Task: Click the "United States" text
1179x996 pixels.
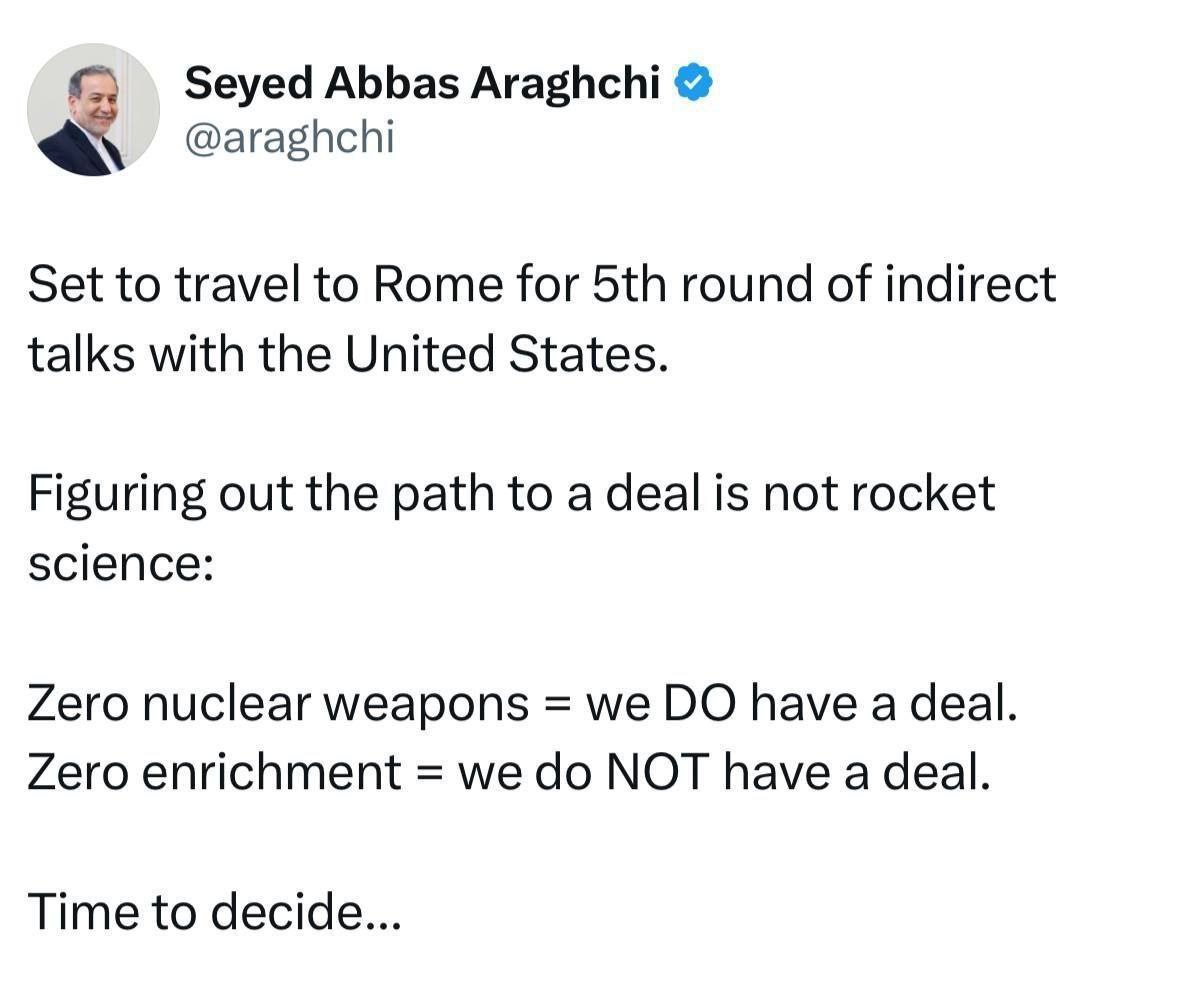Action: coord(503,354)
